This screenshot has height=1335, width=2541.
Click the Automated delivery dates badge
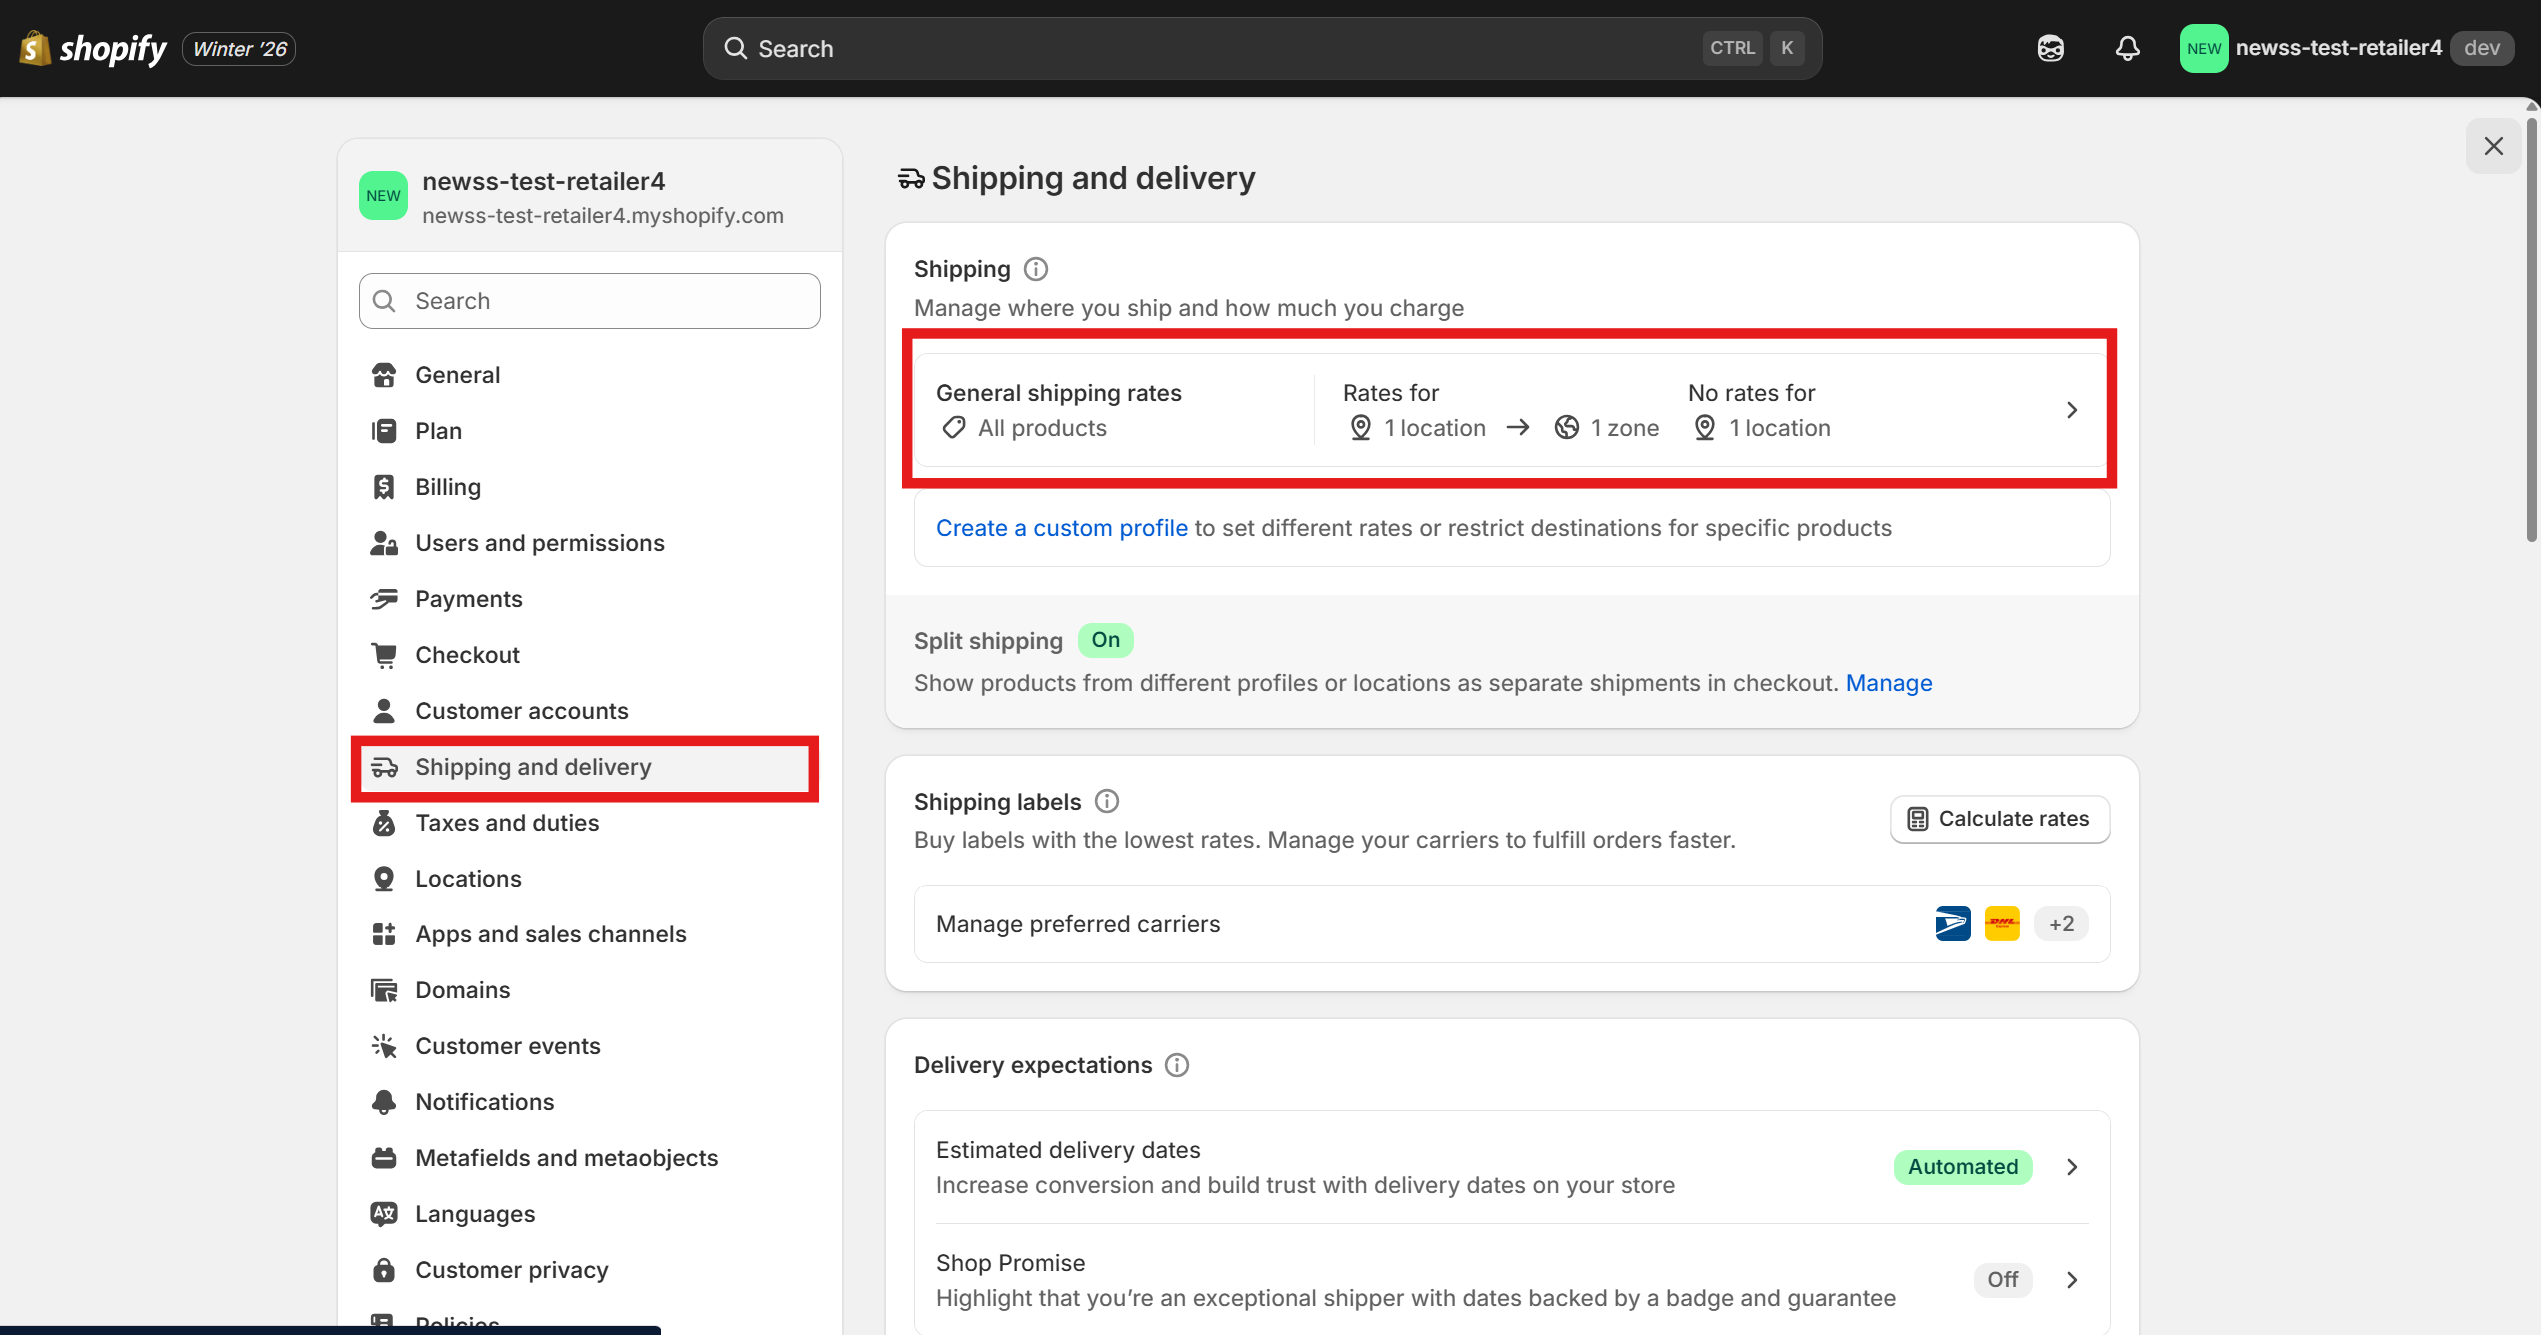[1962, 1166]
